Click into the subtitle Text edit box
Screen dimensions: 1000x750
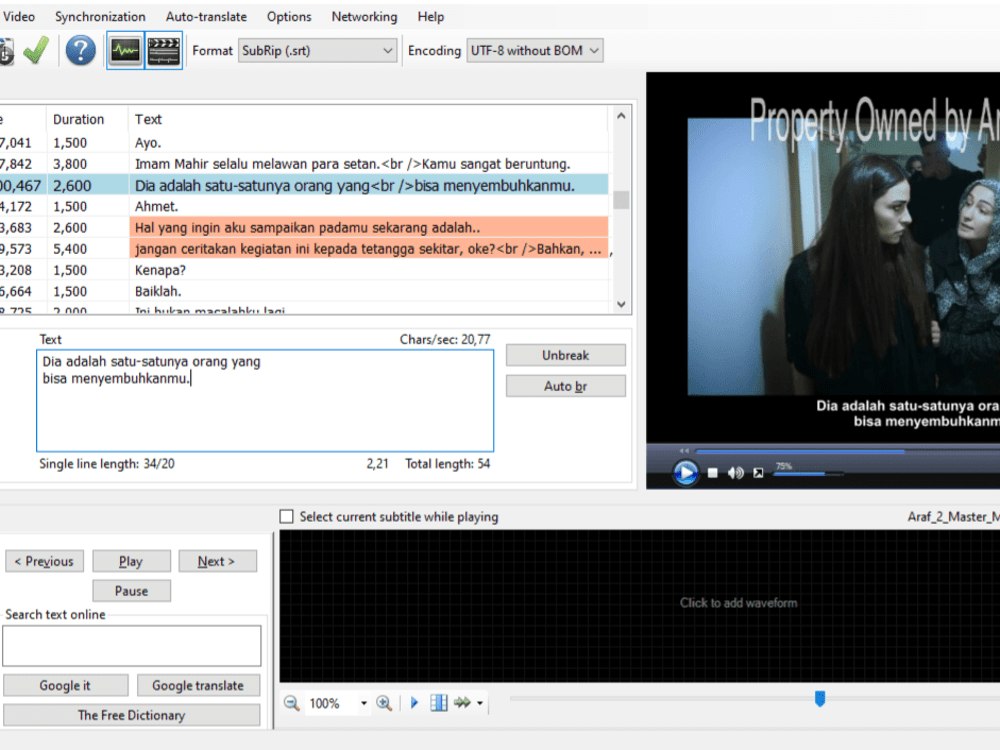click(x=265, y=401)
